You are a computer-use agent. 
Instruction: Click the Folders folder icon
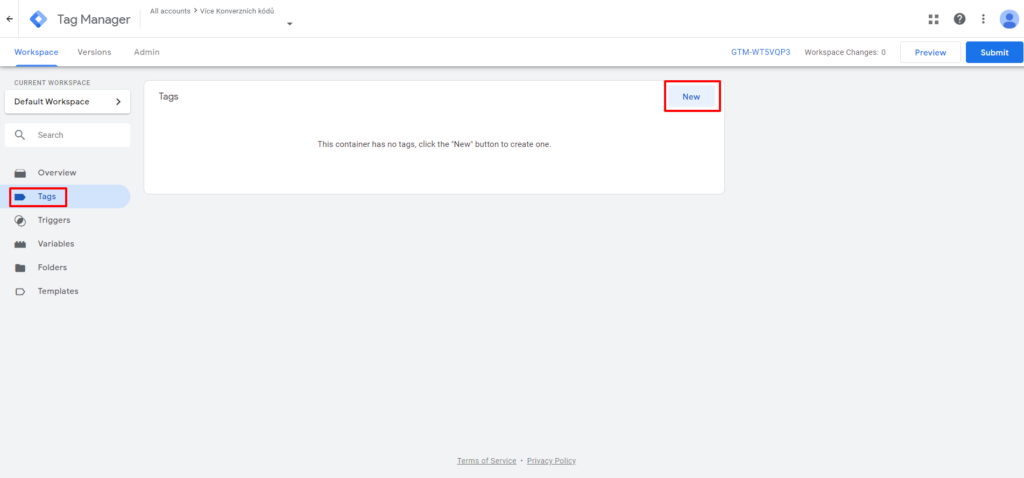pos(20,268)
